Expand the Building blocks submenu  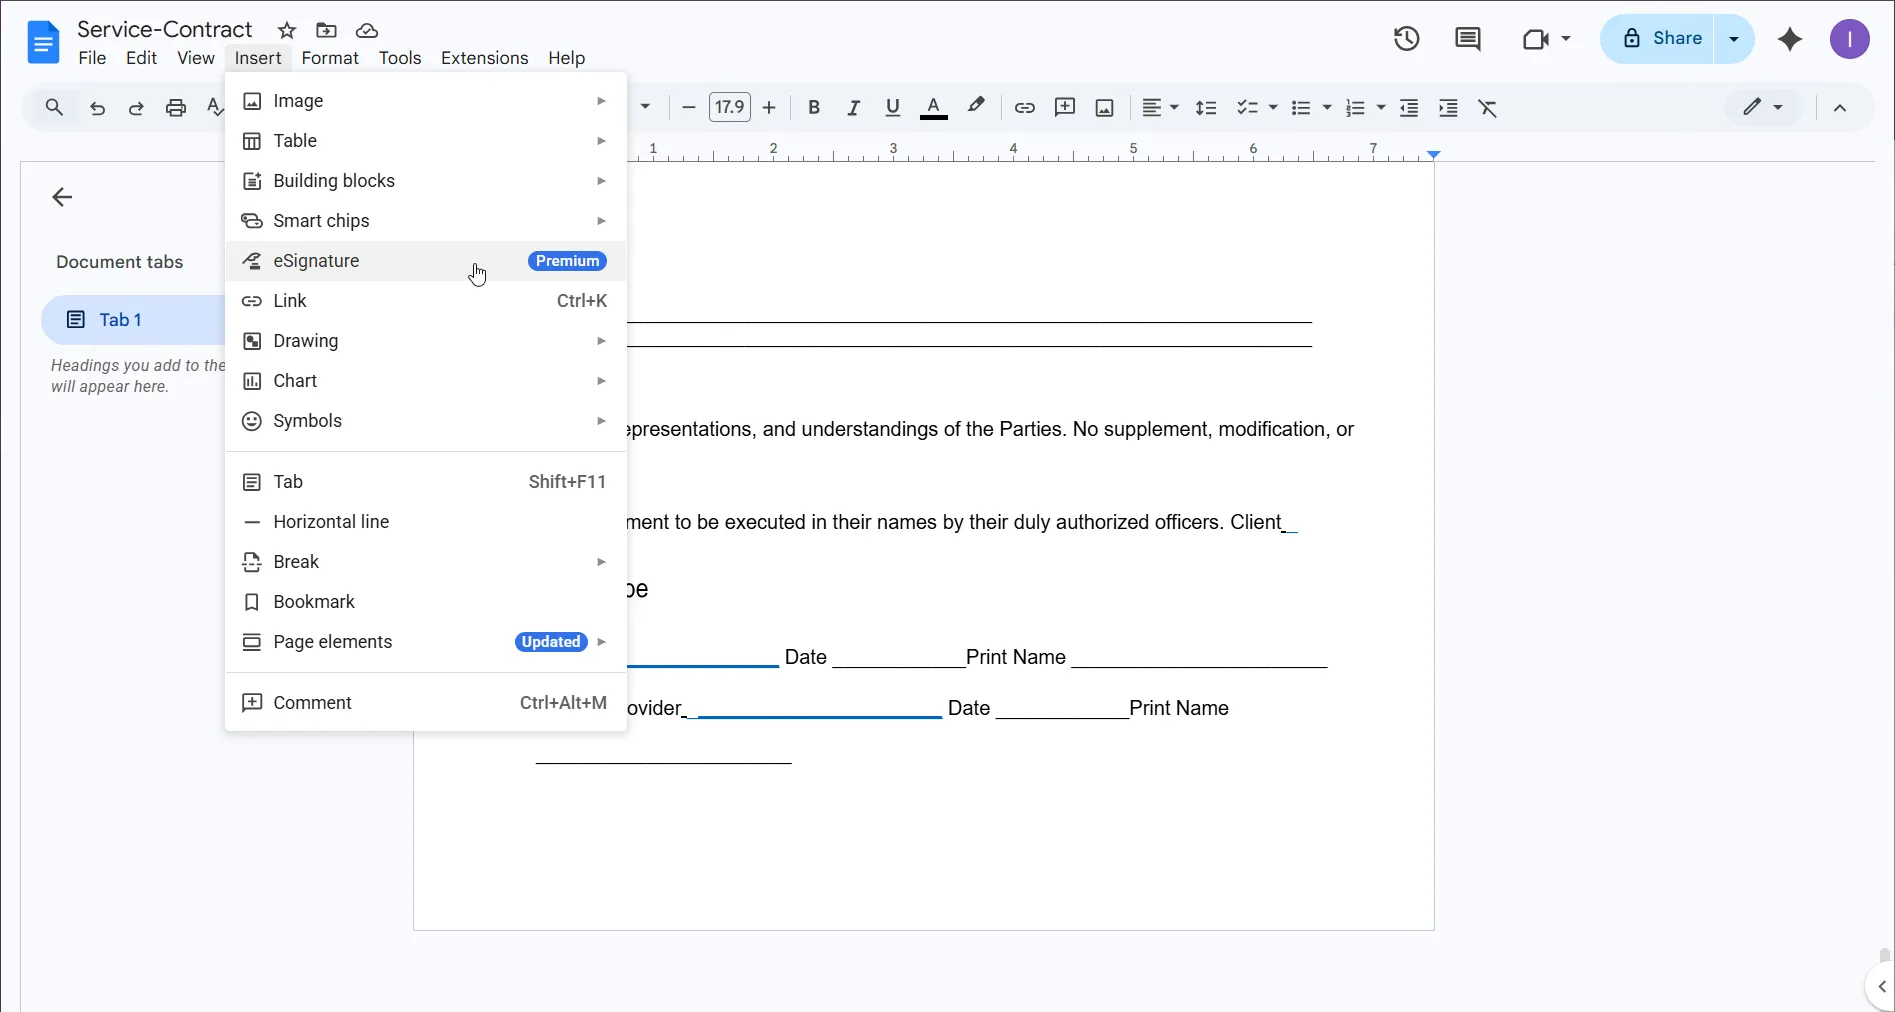point(426,181)
